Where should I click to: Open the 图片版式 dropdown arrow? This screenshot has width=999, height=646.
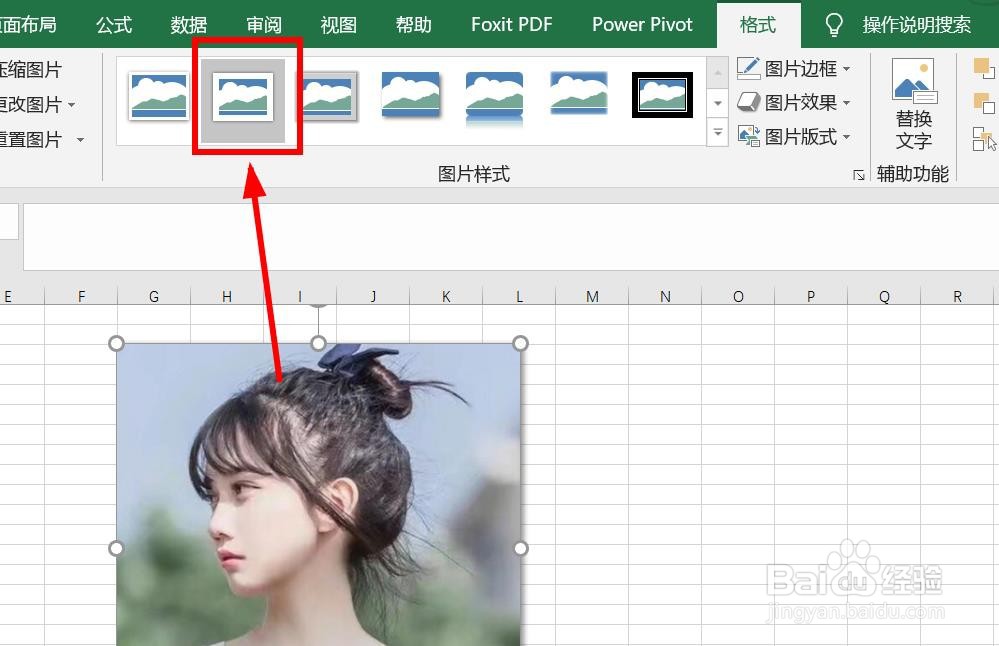click(x=846, y=137)
